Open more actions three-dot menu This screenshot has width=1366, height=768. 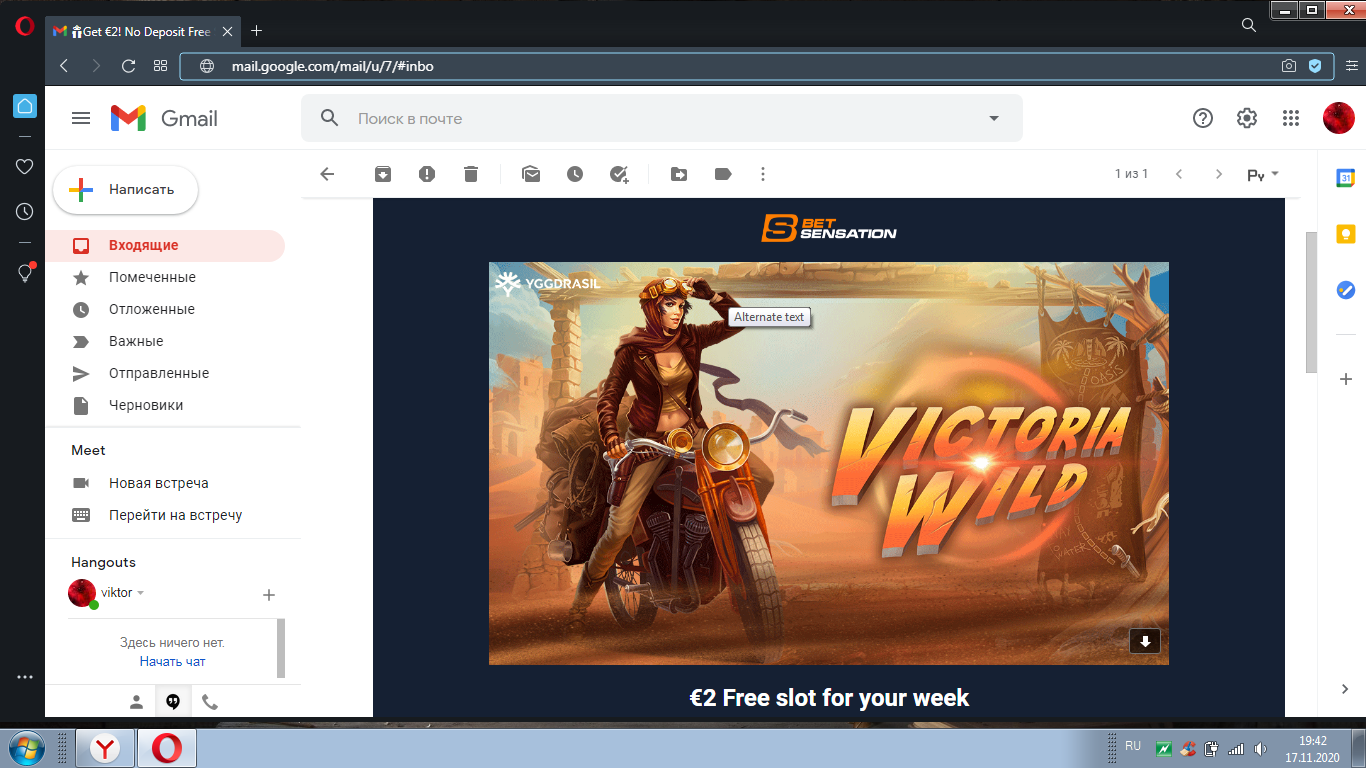(763, 174)
